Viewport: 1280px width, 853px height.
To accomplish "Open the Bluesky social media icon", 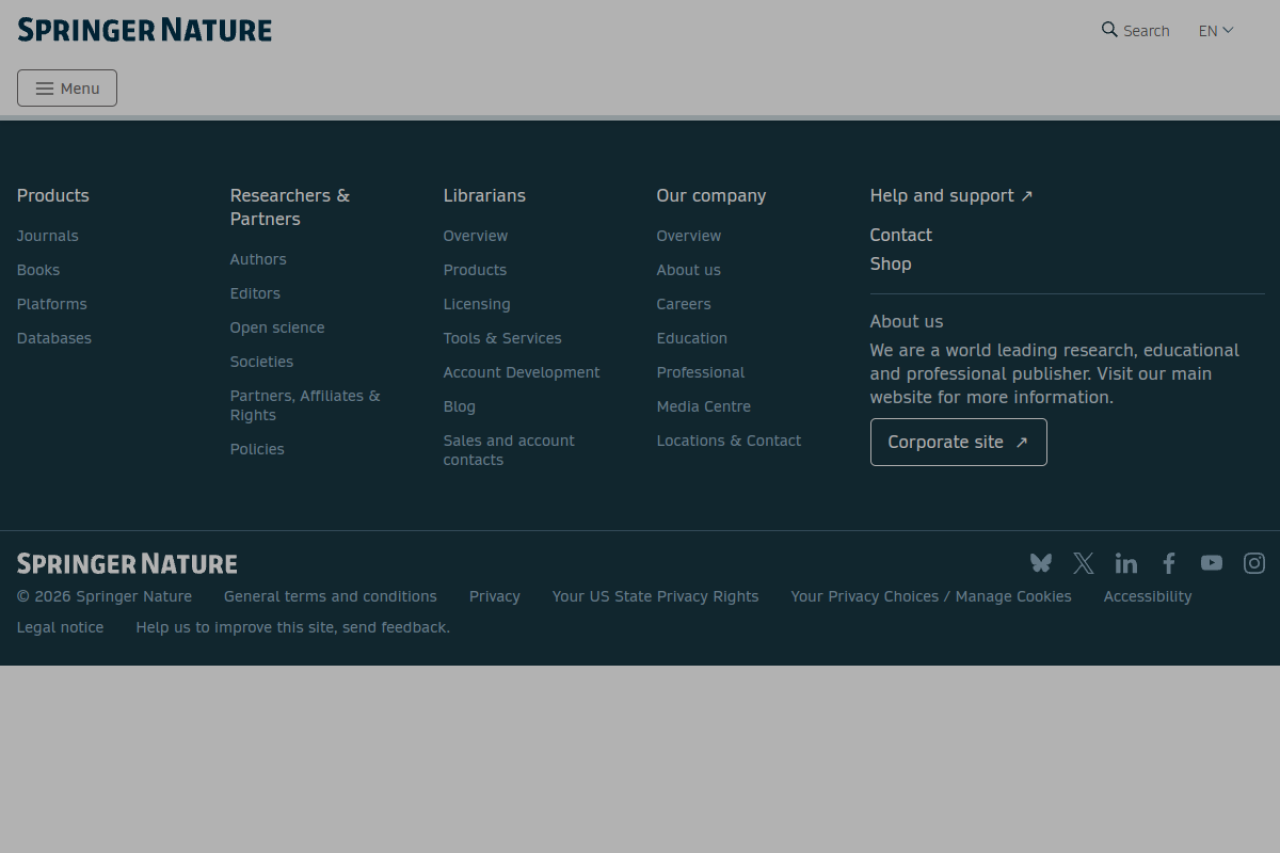I will [1041, 563].
